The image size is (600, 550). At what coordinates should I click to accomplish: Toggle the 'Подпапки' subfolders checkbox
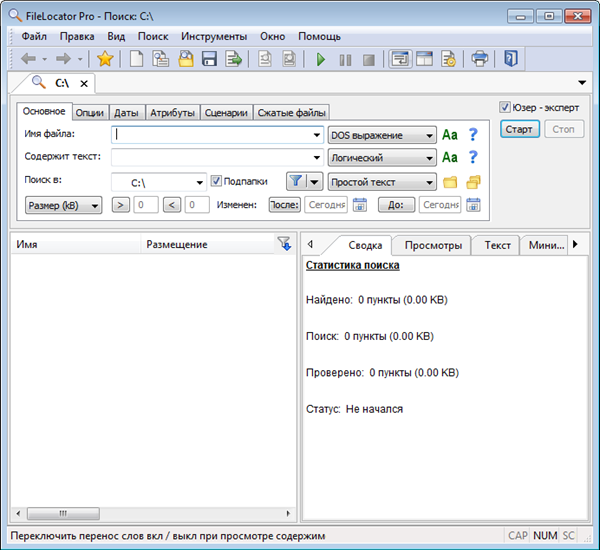(216, 181)
